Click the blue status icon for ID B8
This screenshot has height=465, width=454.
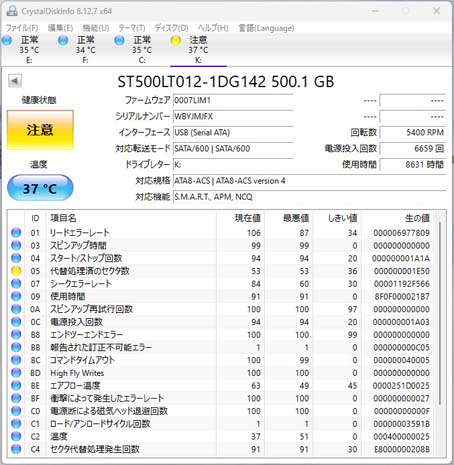16,334
